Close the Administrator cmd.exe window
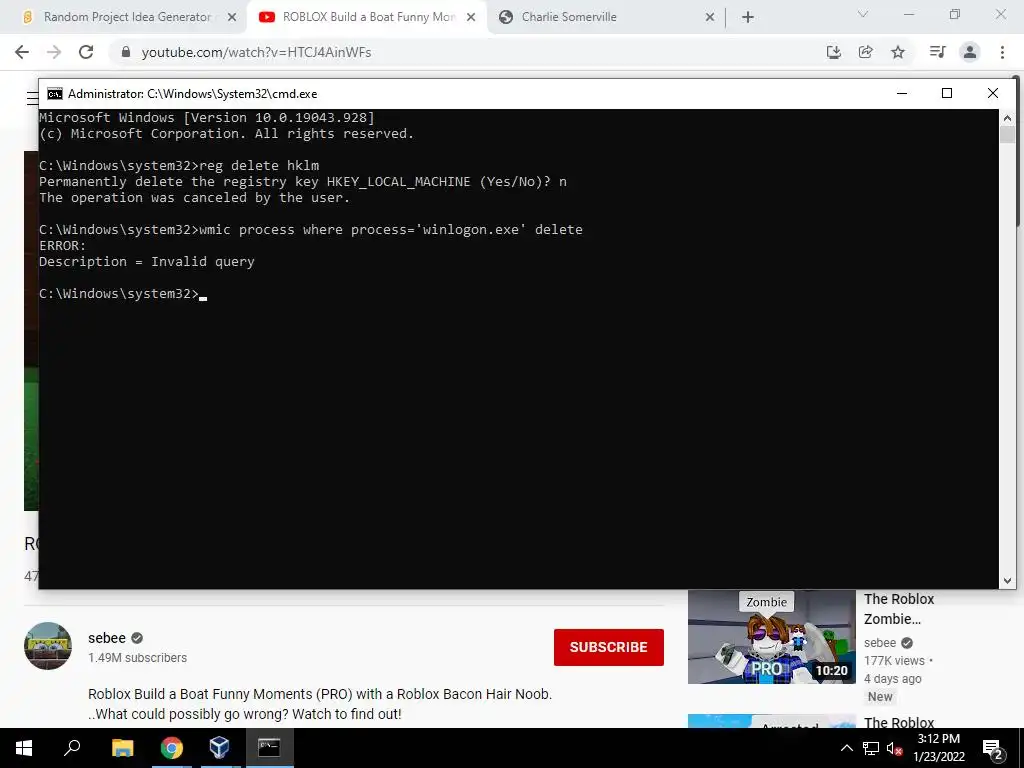Screen dimensions: 1024x768 click(993, 93)
